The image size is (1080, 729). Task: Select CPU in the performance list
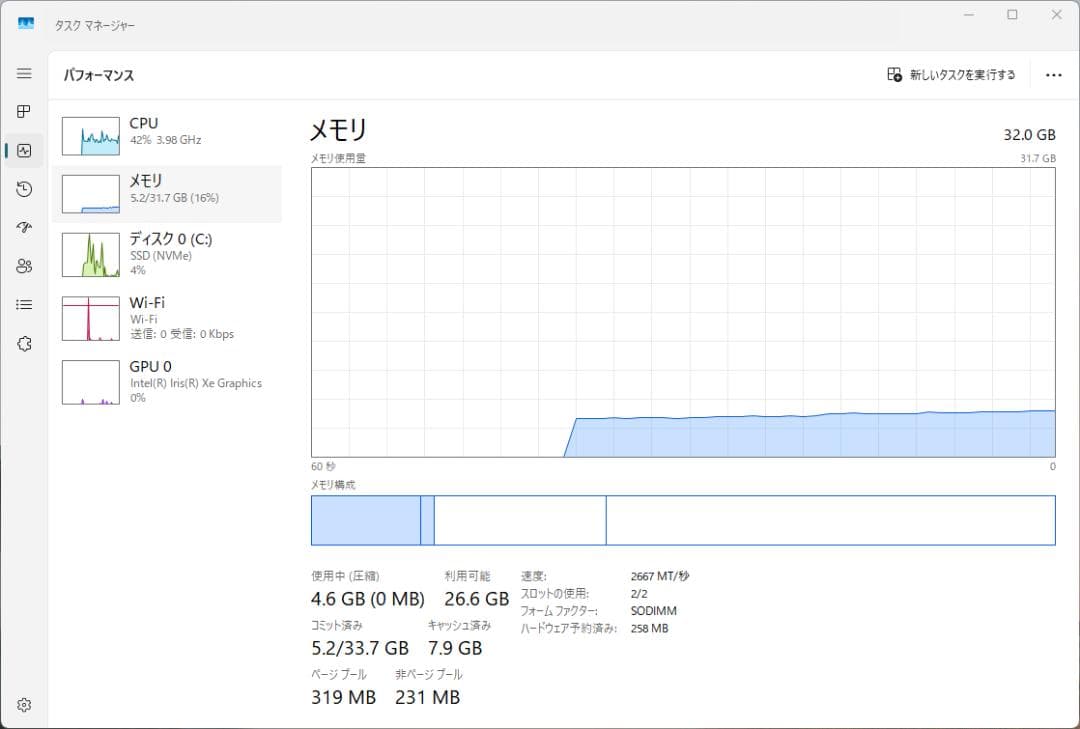(x=167, y=135)
